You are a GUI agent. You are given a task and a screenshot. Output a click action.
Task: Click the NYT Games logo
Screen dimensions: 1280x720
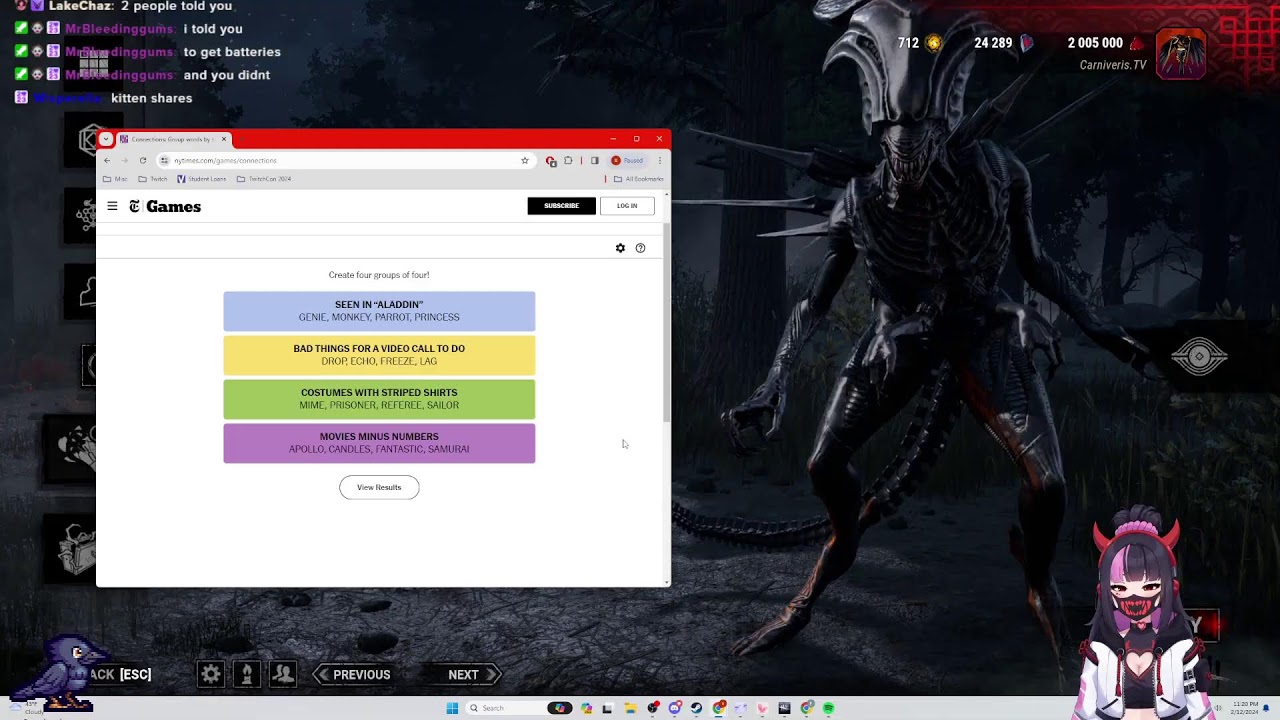(x=165, y=206)
